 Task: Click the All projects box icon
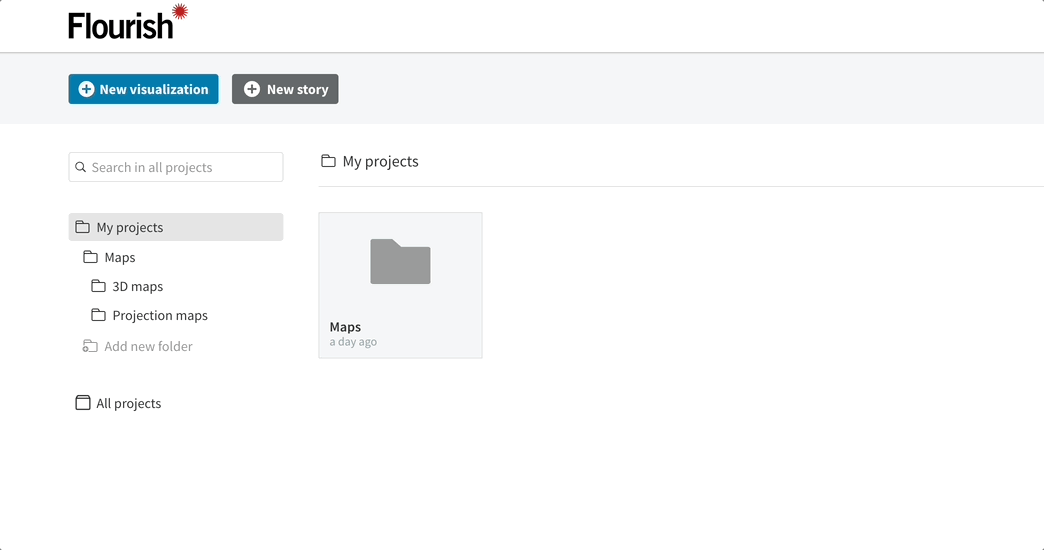[x=83, y=403]
